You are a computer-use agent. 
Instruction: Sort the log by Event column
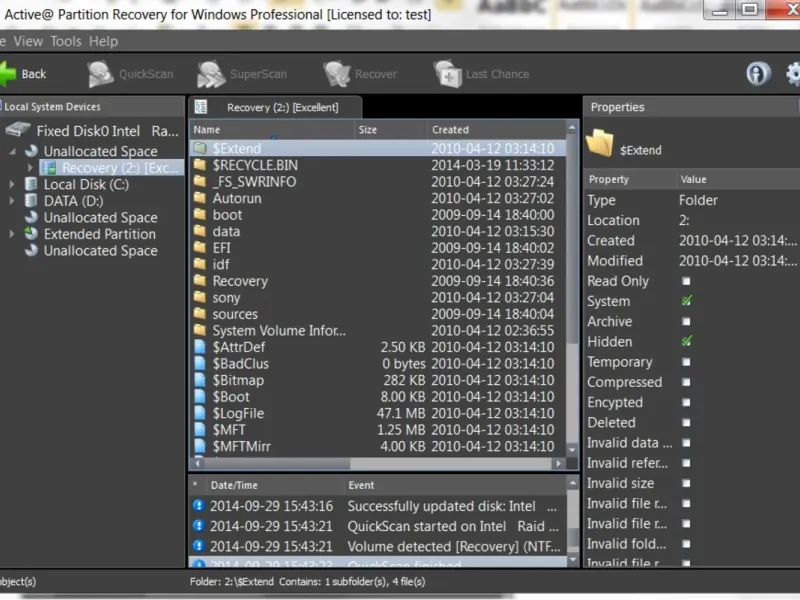[x=455, y=485]
